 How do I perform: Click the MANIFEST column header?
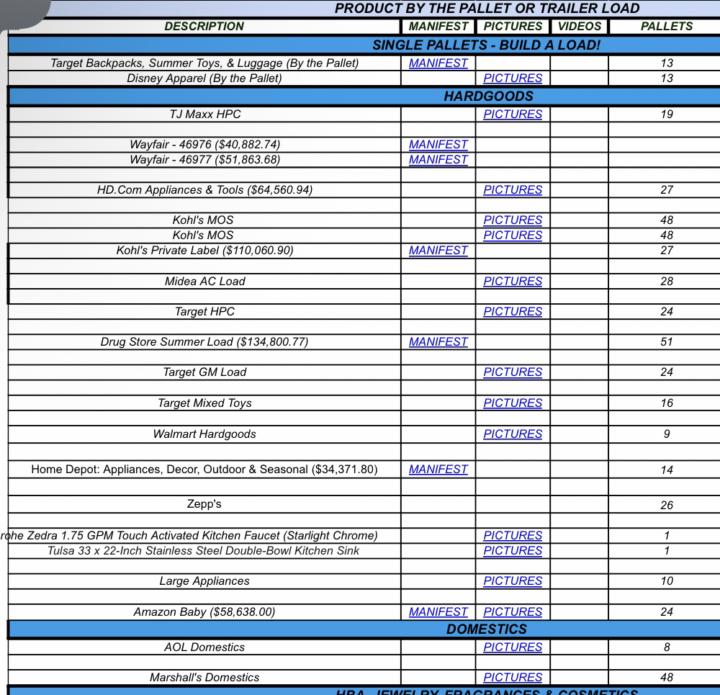(x=438, y=27)
